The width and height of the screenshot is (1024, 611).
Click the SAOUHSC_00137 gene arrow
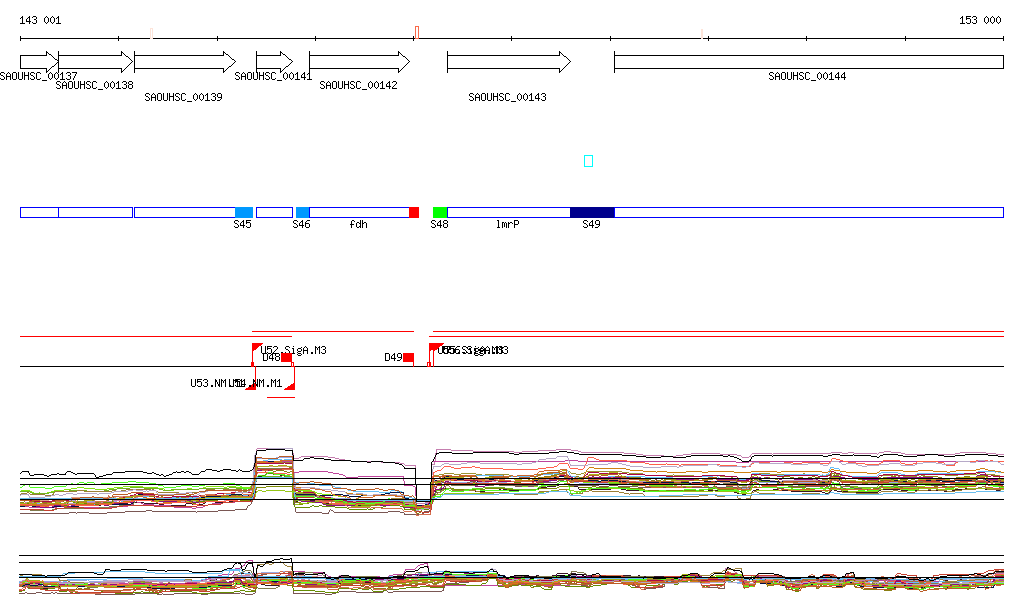(x=39, y=62)
